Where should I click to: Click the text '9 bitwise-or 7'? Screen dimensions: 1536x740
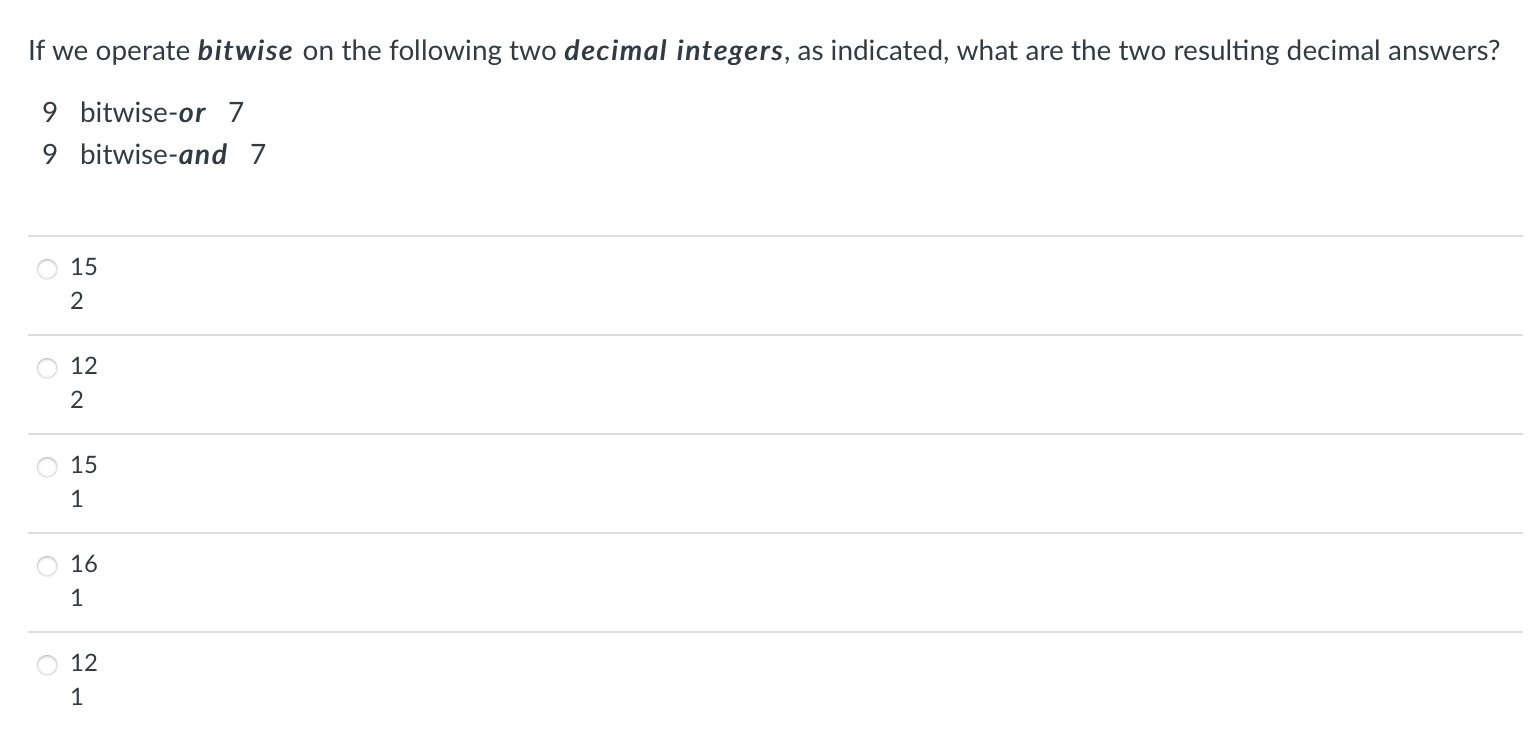pyautogui.click(x=142, y=113)
